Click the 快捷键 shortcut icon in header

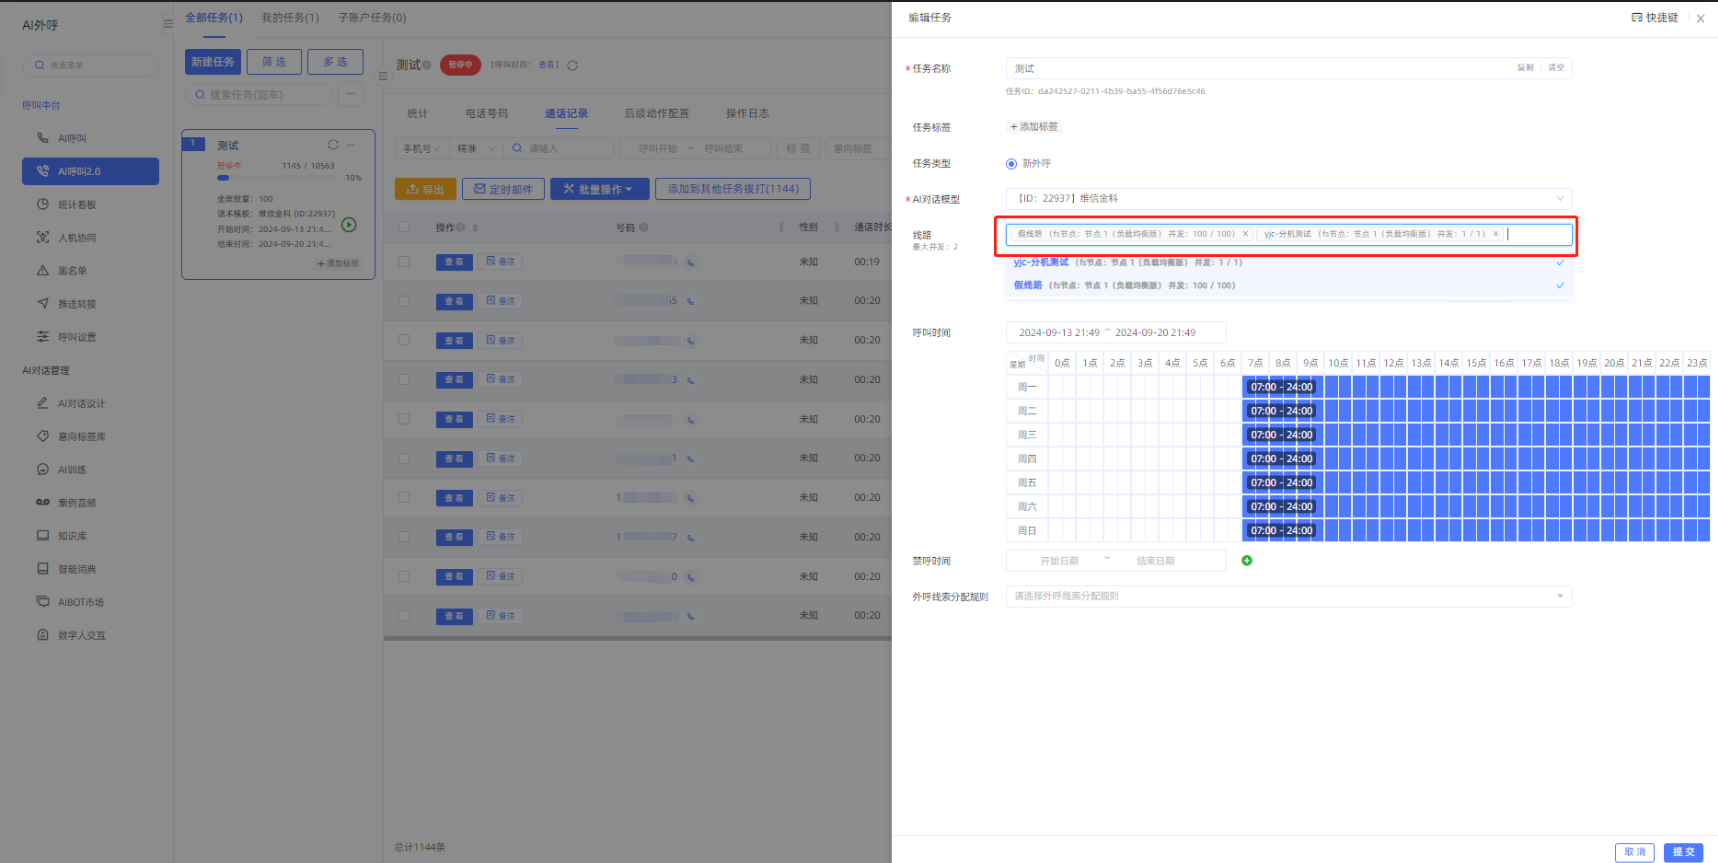click(1636, 18)
